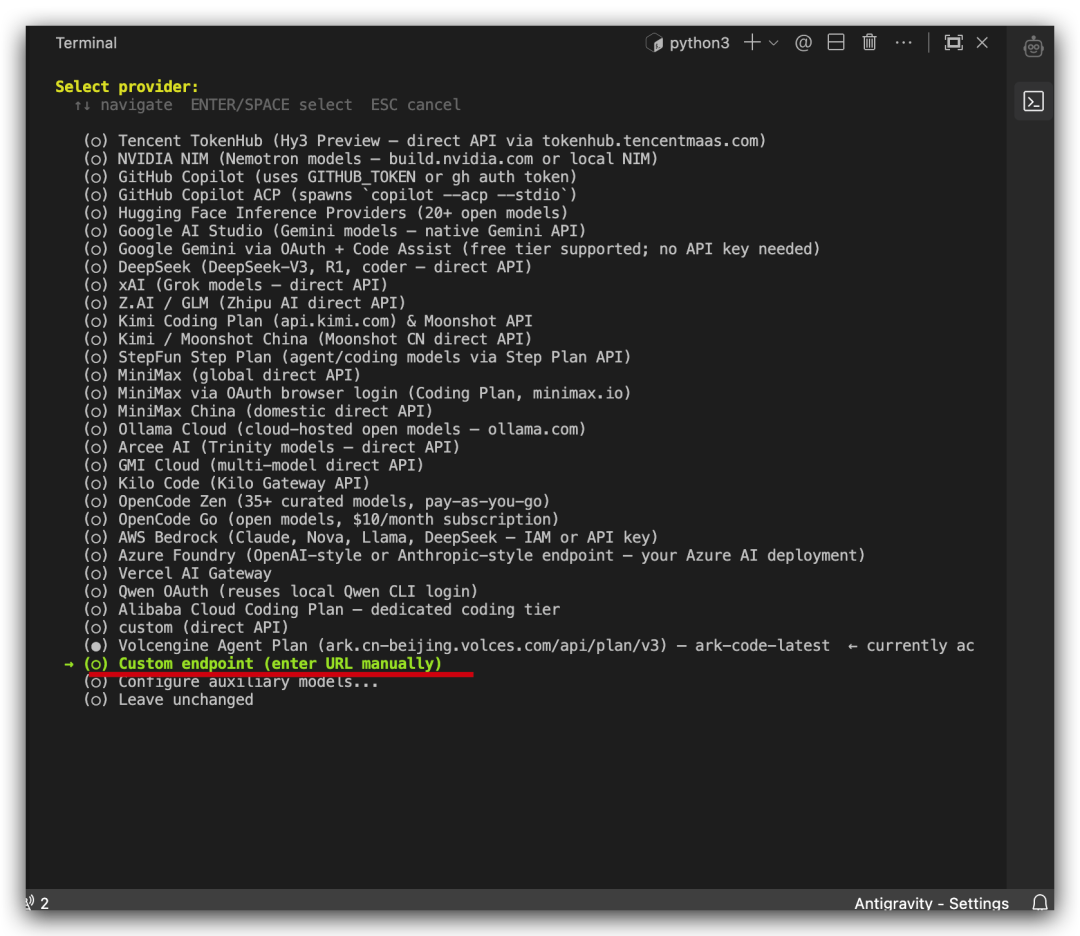Split the terminal panel

(x=835, y=43)
